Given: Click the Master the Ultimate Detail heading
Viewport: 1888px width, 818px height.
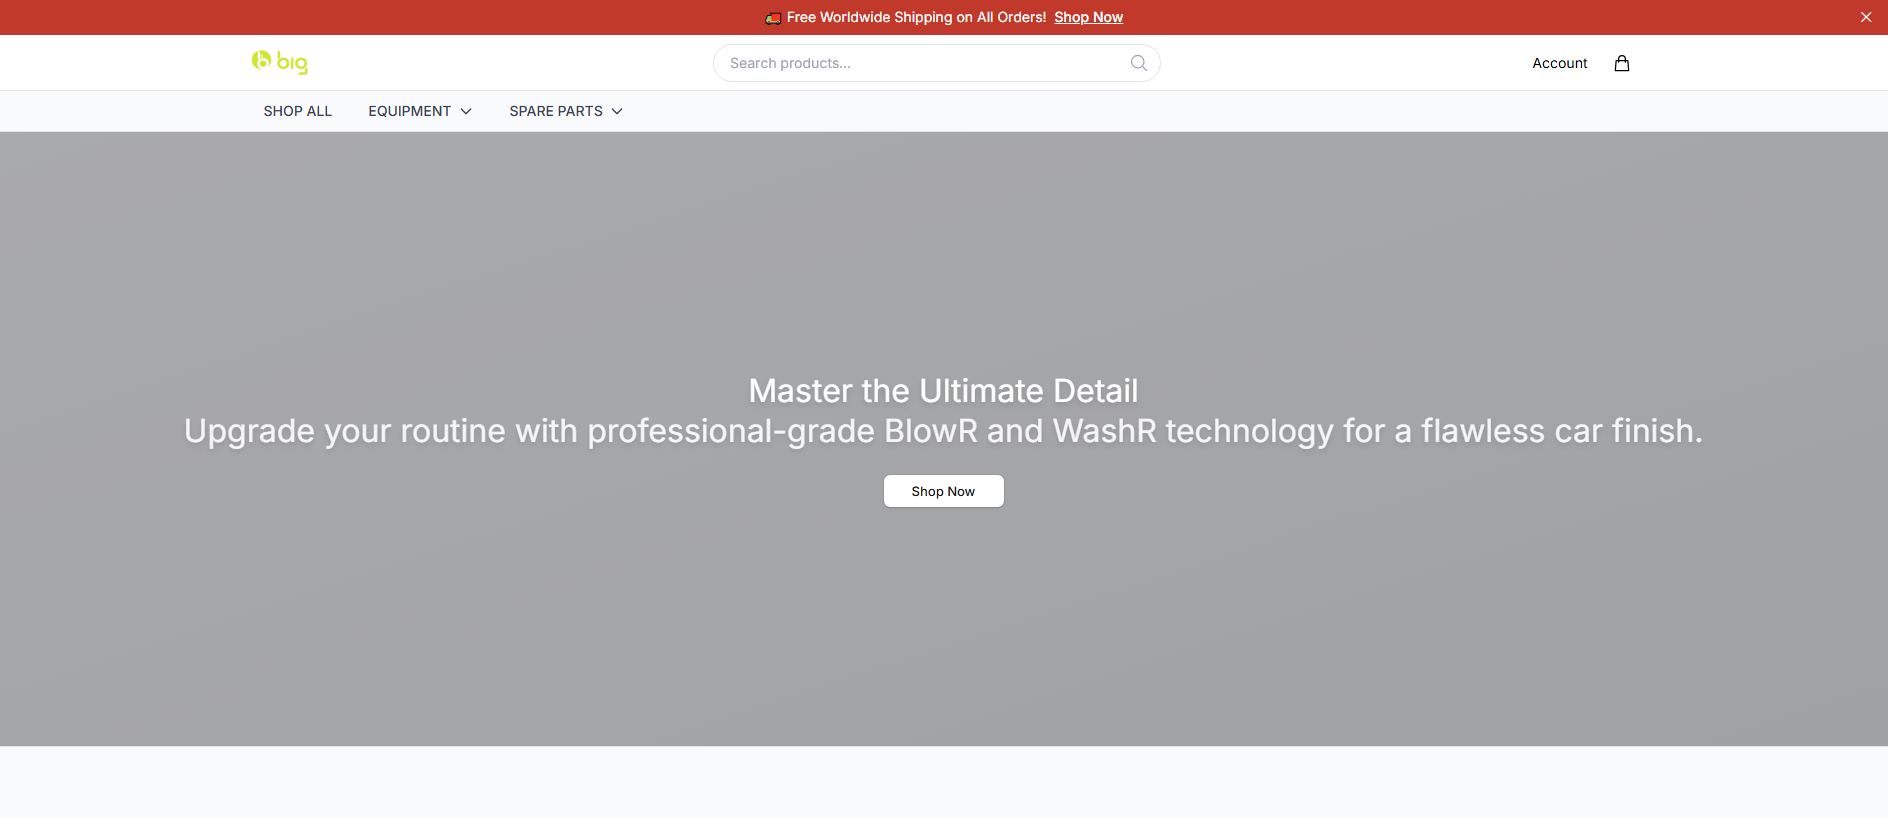Looking at the screenshot, I should 943,391.
